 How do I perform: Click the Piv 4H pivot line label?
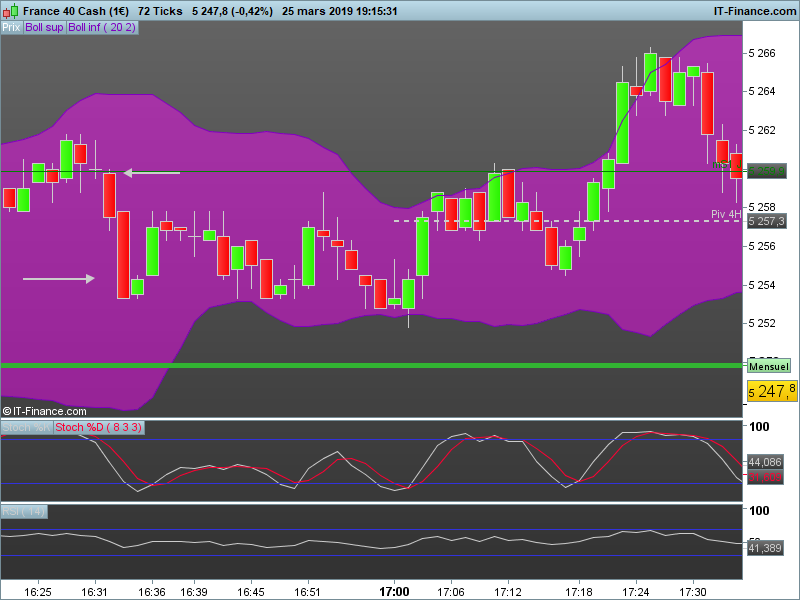click(726, 214)
